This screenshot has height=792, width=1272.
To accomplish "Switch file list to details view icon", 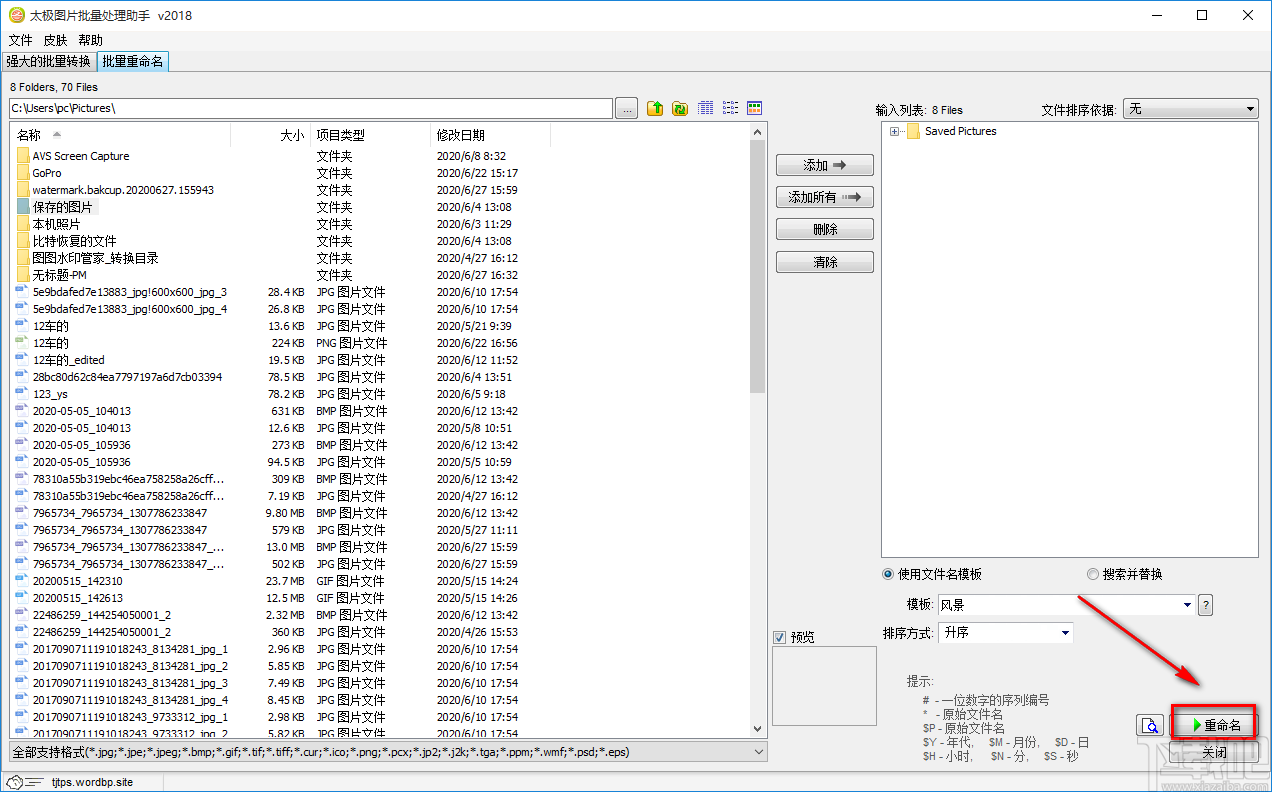I will 706,108.
